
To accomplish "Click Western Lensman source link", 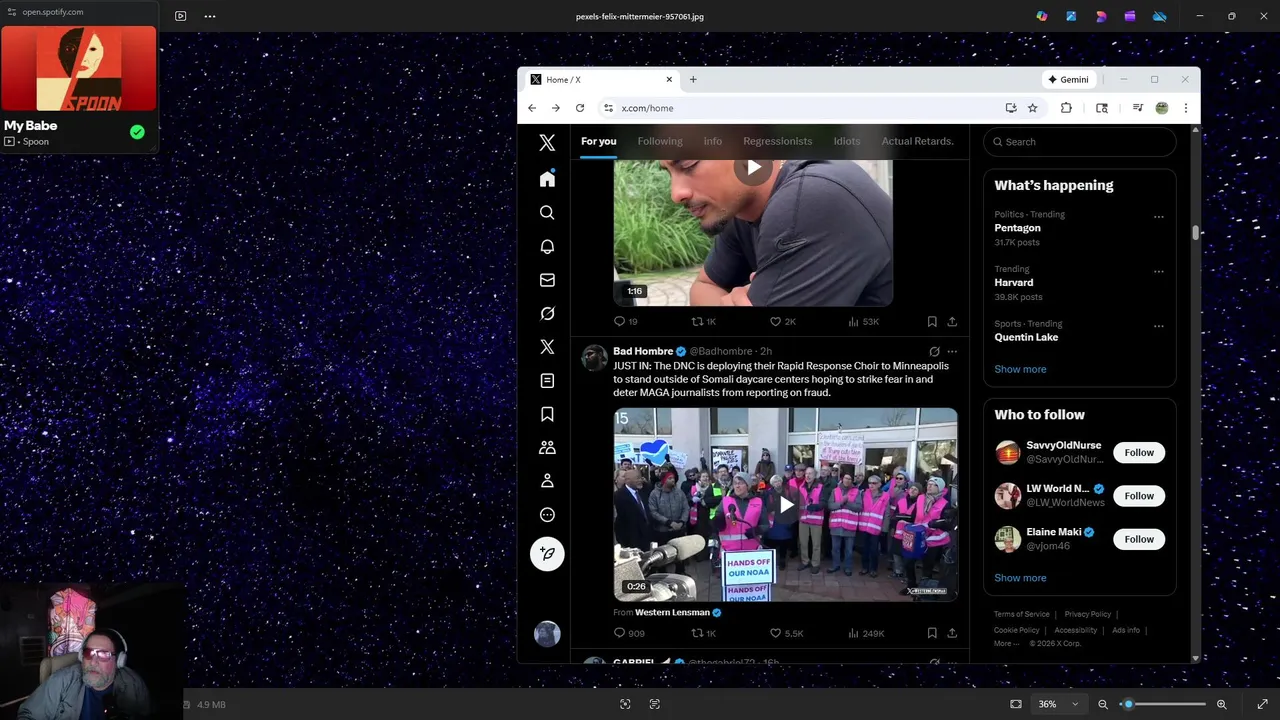I will click(672, 612).
